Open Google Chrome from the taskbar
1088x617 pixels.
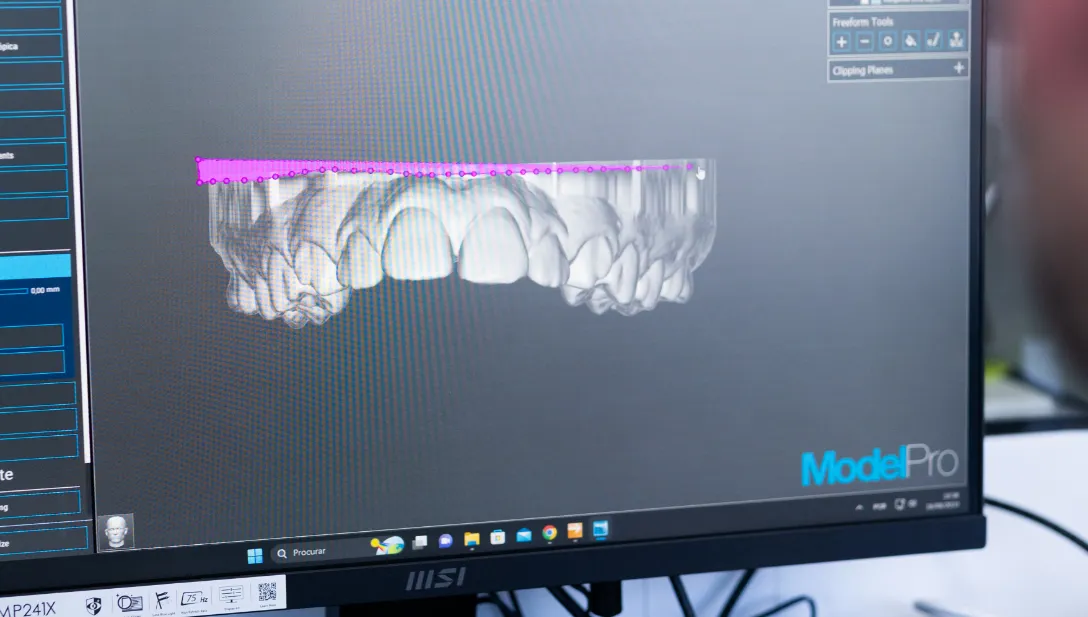coord(550,532)
